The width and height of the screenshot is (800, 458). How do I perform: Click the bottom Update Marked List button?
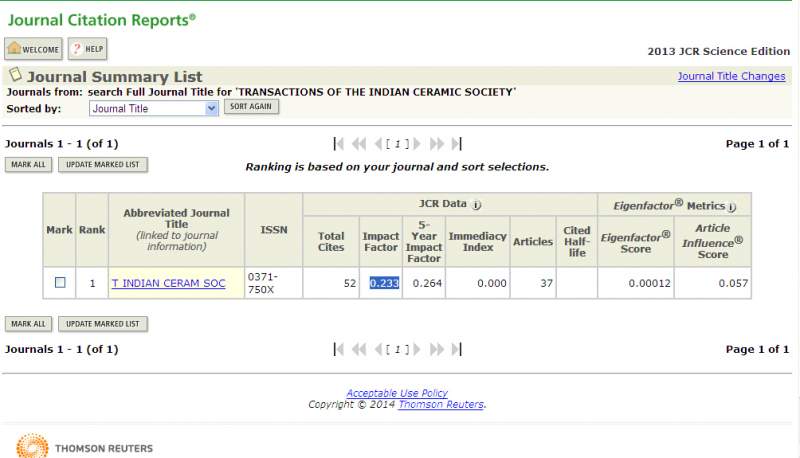[x=103, y=324]
